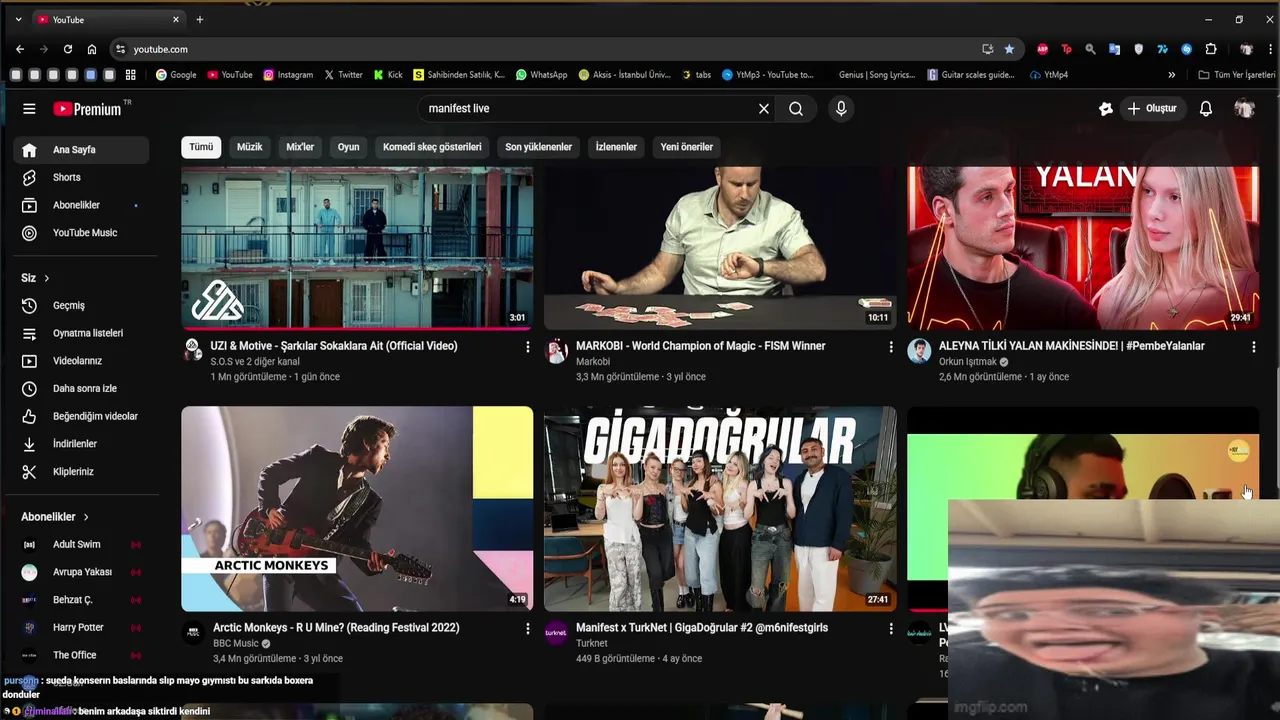Select the Oyun filter chip
This screenshot has height=720, width=1280.
pyautogui.click(x=348, y=147)
